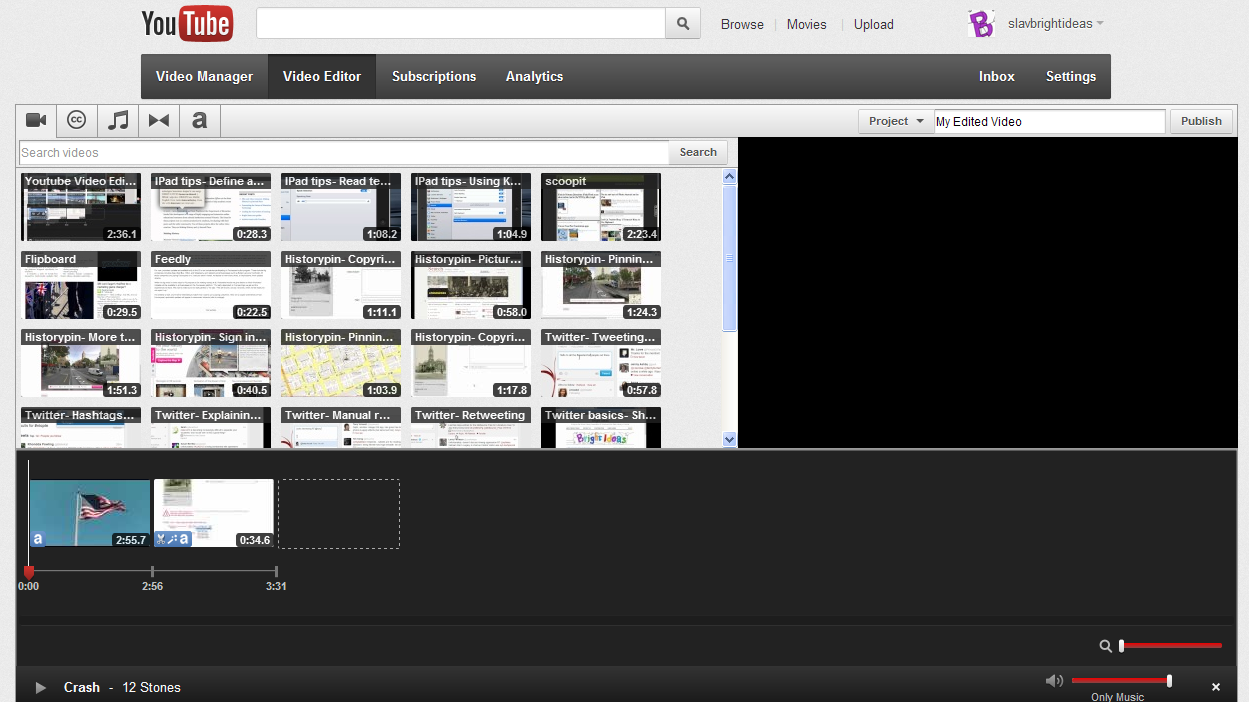
Task: Open the slavbrightideas channel avatar
Action: click(982, 24)
